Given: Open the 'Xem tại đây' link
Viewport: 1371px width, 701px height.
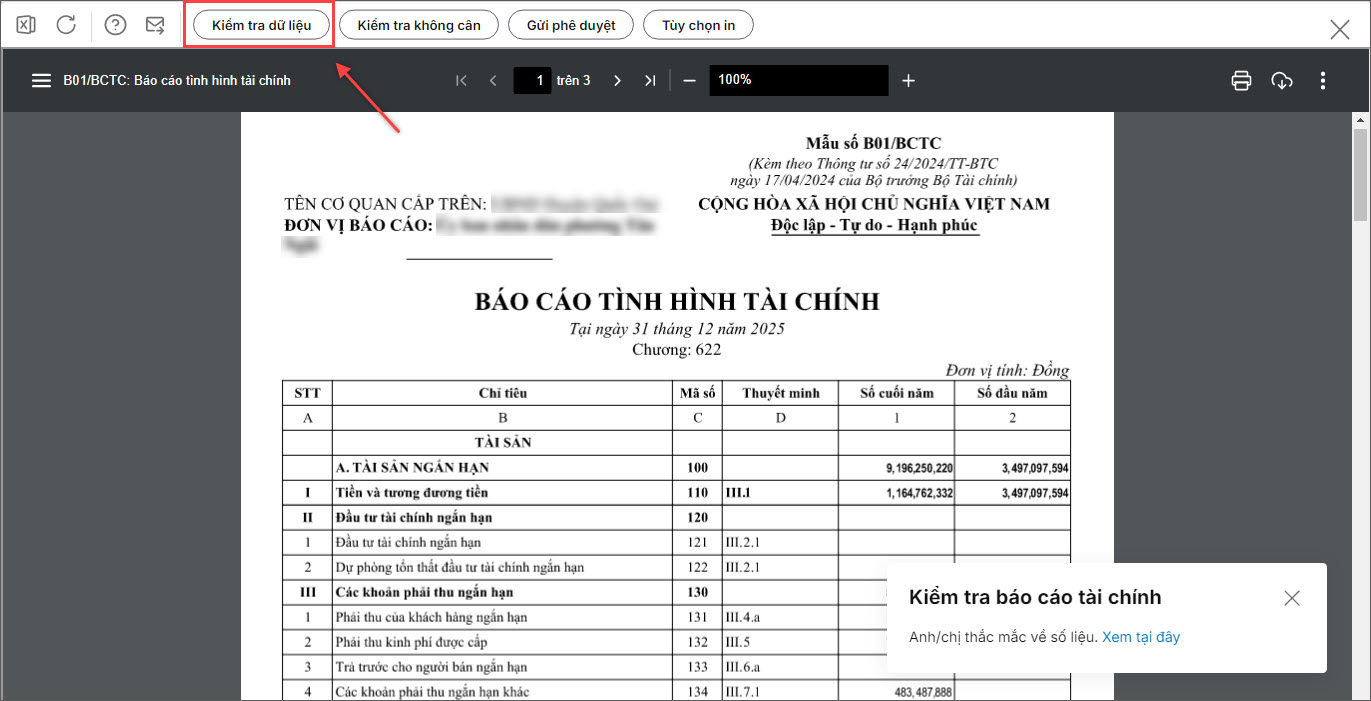Looking at the screenshot, I should (x=1141, y=637).
